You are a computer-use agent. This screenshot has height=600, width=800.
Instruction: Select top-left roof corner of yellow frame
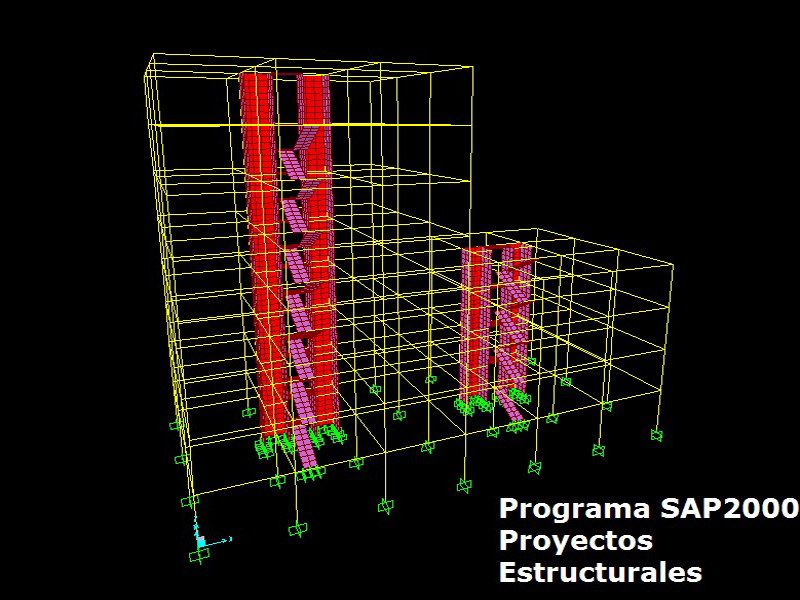tap(149, 58)
